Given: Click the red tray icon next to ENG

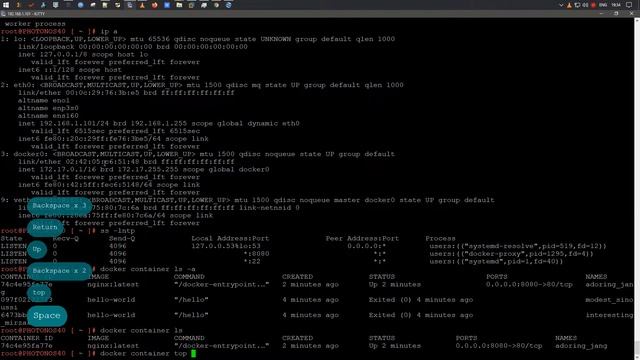Looking at the screenshot, I should point(593,5).
